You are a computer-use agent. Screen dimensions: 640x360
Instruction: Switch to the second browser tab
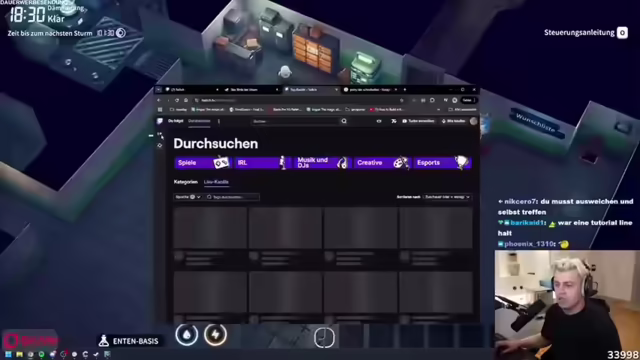click(251, 89)
